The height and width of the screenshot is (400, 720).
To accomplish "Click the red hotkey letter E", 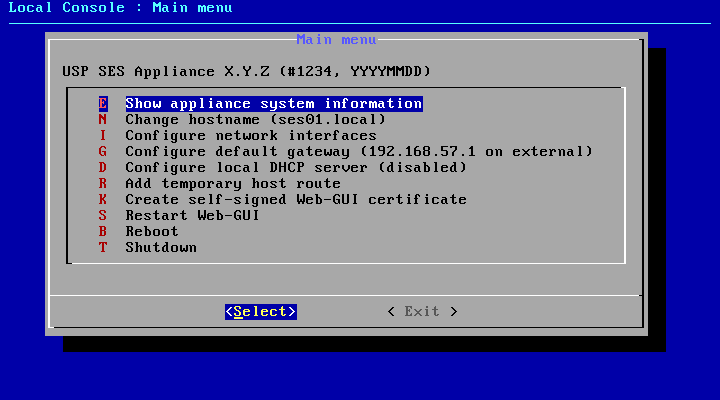I will click(x=102, y=104).
